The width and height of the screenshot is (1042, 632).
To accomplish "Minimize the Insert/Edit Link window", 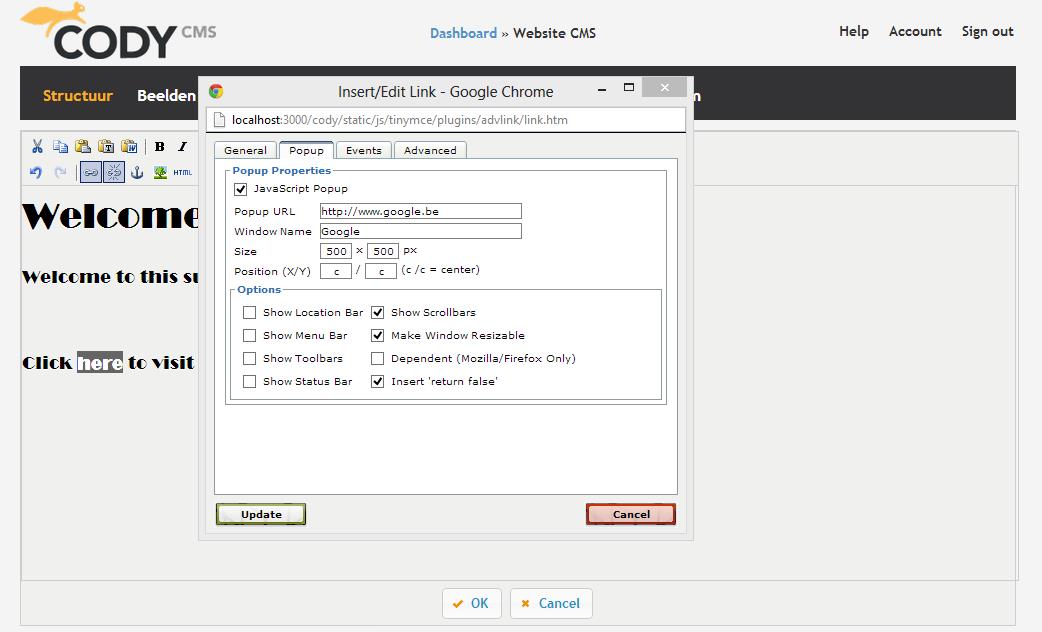I will click(x=601, y=88).
